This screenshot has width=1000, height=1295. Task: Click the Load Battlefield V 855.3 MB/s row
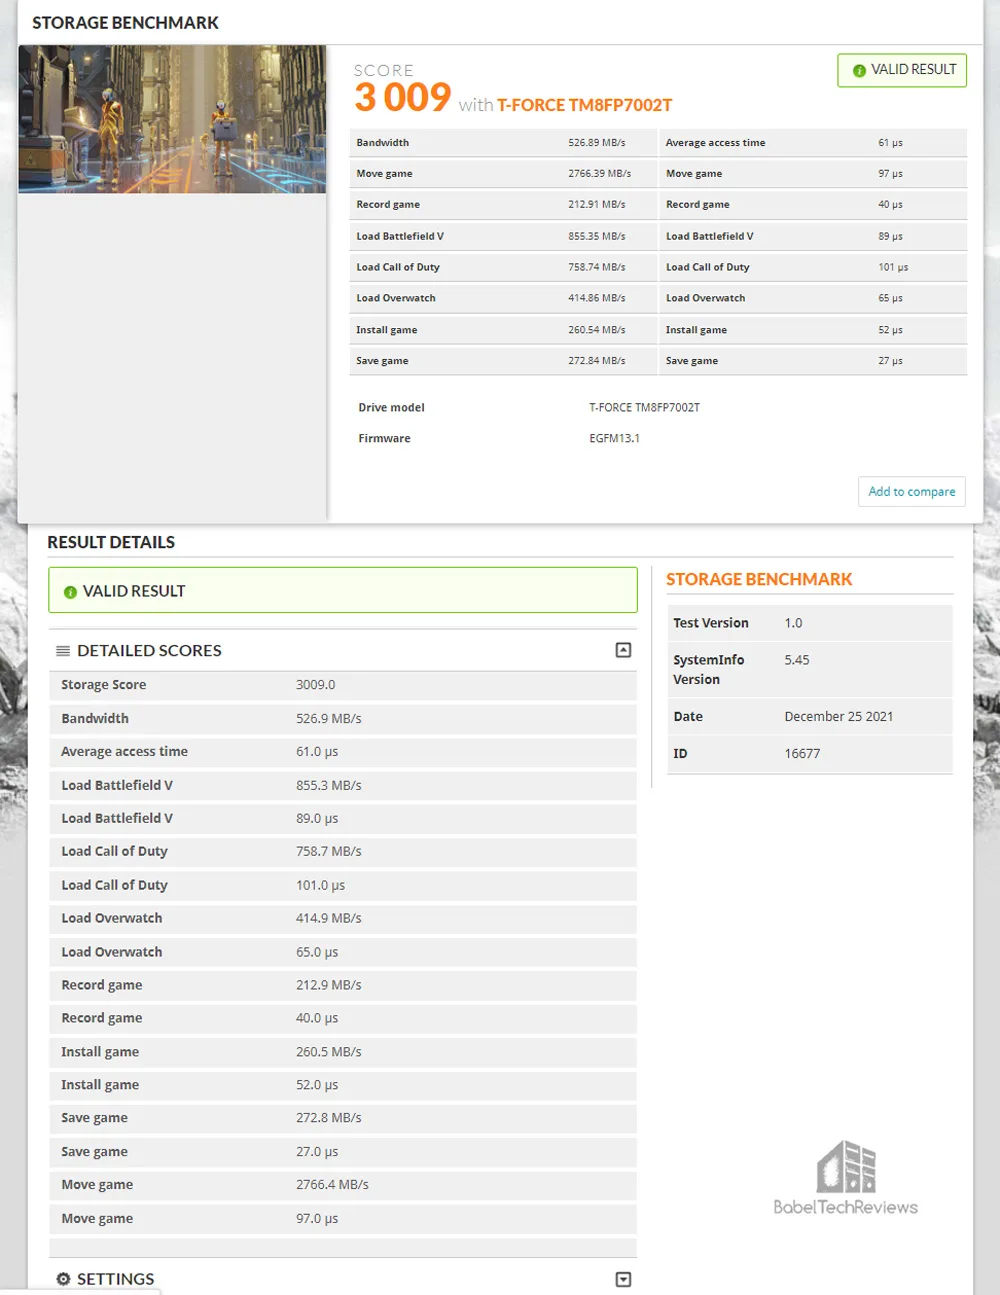(343, 786)
